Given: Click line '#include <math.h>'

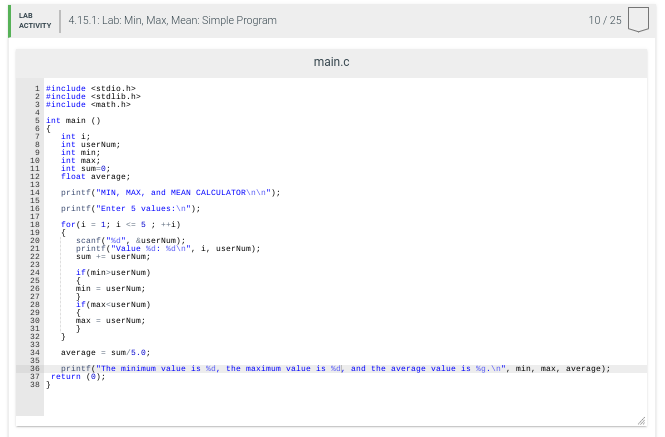Looking at the screenshot, I should (88, 104).
